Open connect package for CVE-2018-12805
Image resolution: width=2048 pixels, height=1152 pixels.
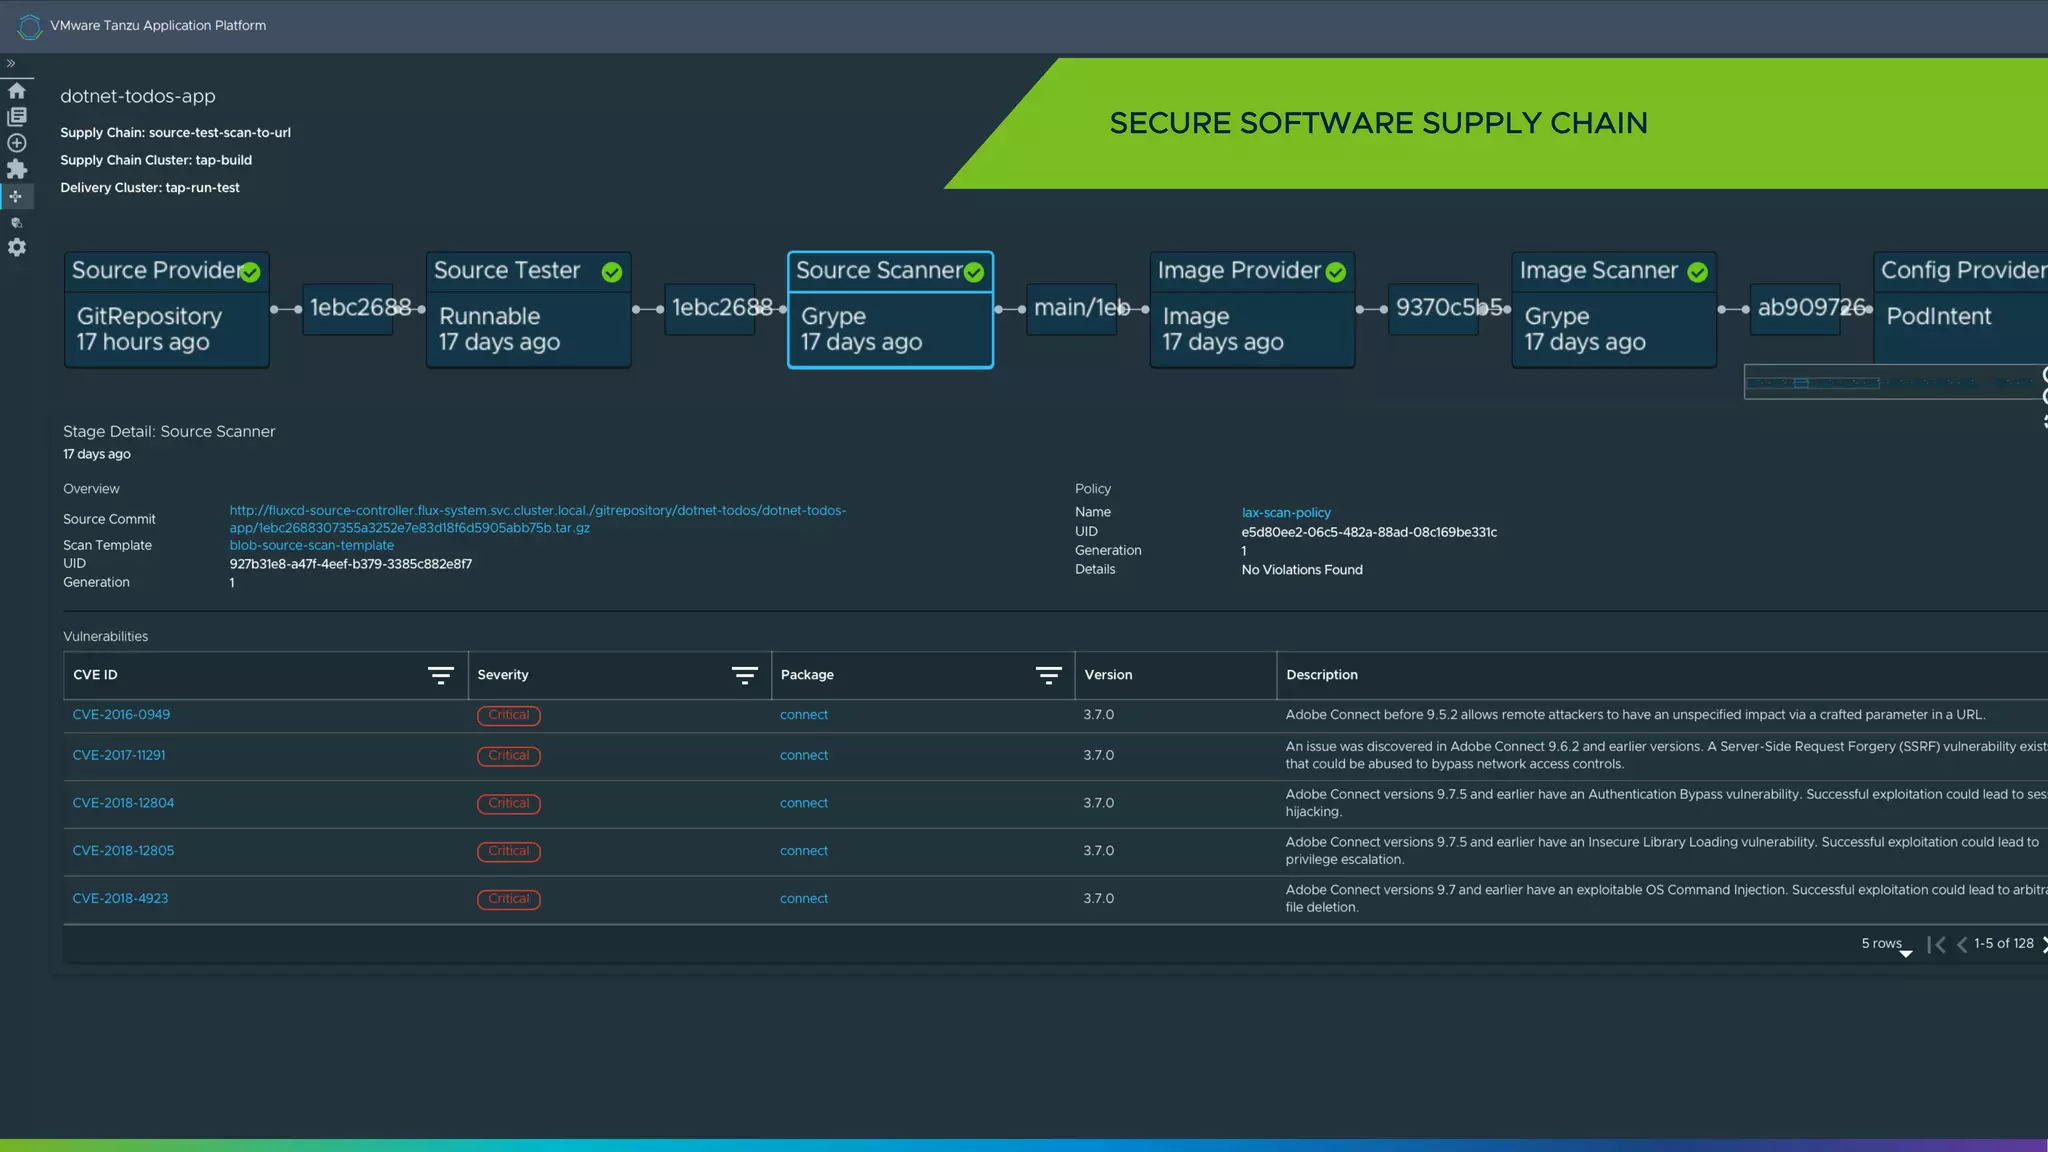pos(804,851)
